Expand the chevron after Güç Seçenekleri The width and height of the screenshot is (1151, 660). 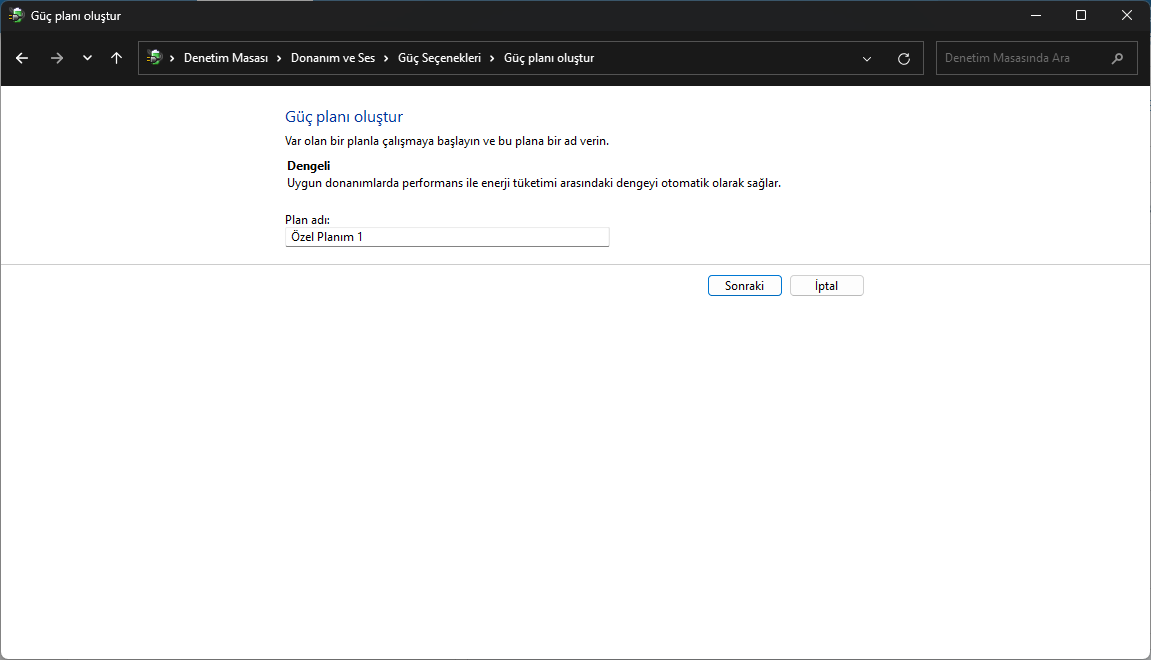pyautogui.click(x=492, y=58)
